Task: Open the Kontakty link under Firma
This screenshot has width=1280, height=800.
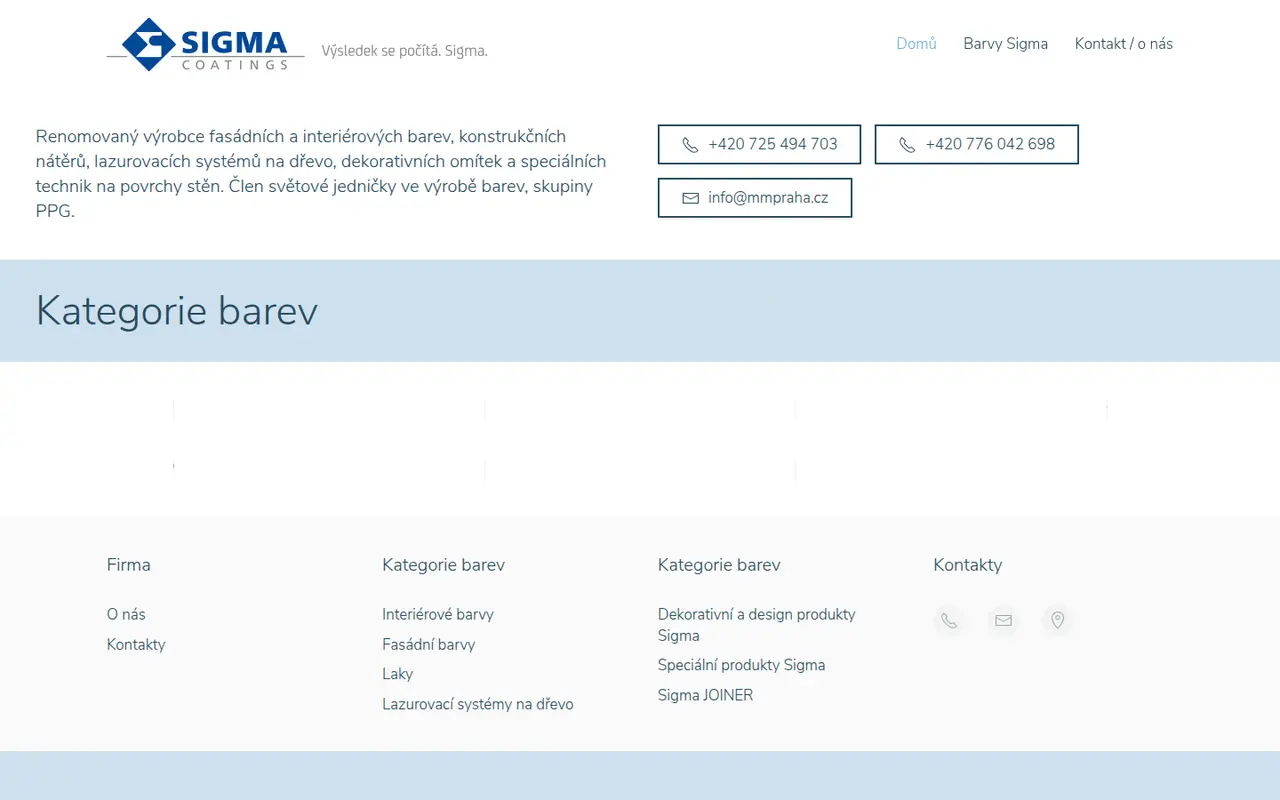Action: pyautogui.click(x=136, y=644)
